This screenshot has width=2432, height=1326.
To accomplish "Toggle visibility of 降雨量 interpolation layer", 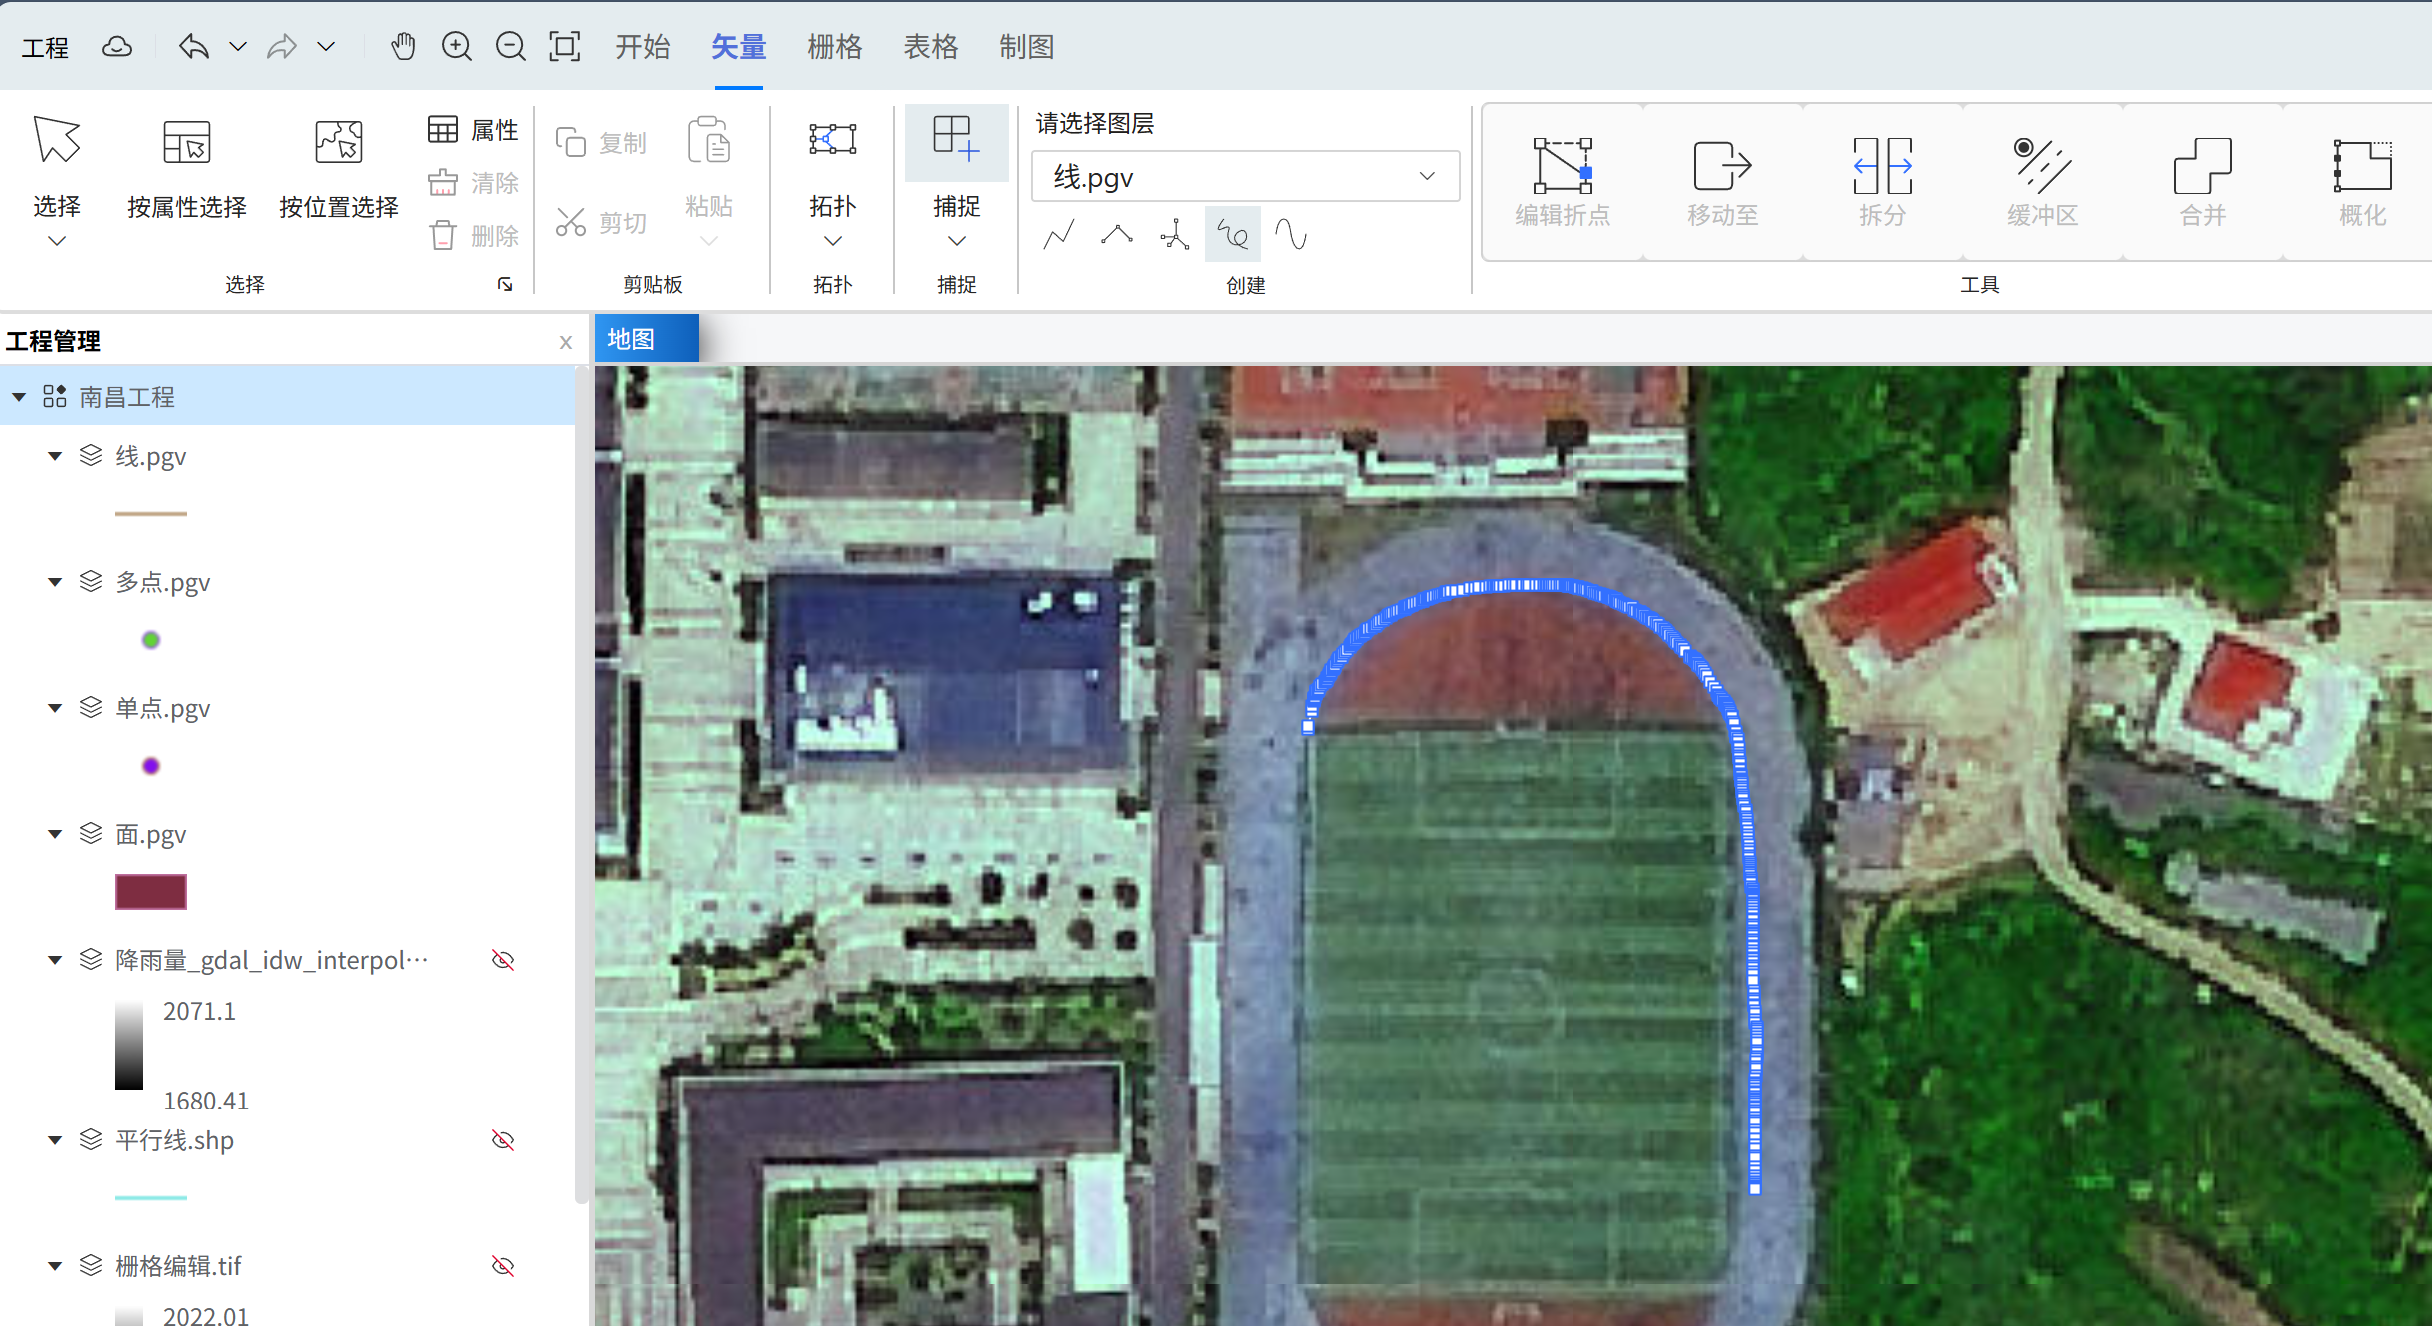I will (x=503, y=960).
